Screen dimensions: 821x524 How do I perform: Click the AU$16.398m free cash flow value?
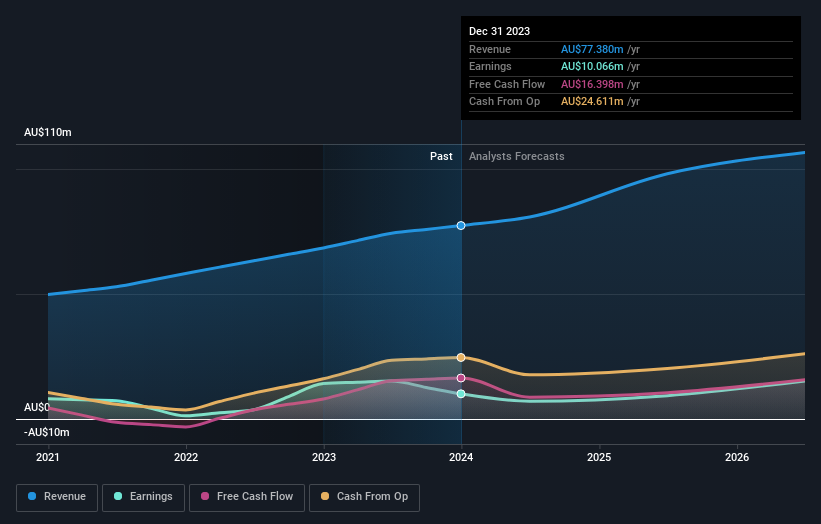592,84
